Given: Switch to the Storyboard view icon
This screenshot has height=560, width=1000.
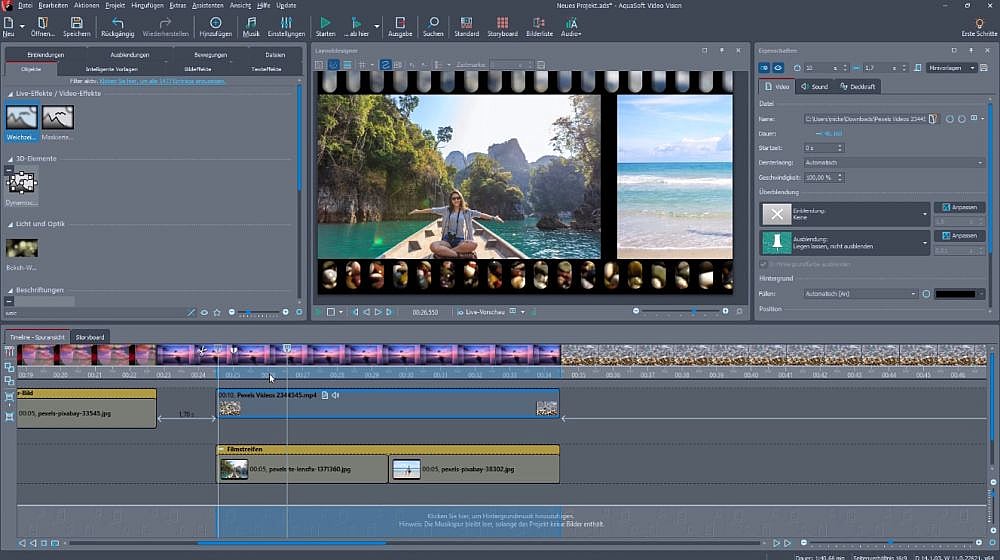Looking at the screenshot, I should click(x=502, y=22).
